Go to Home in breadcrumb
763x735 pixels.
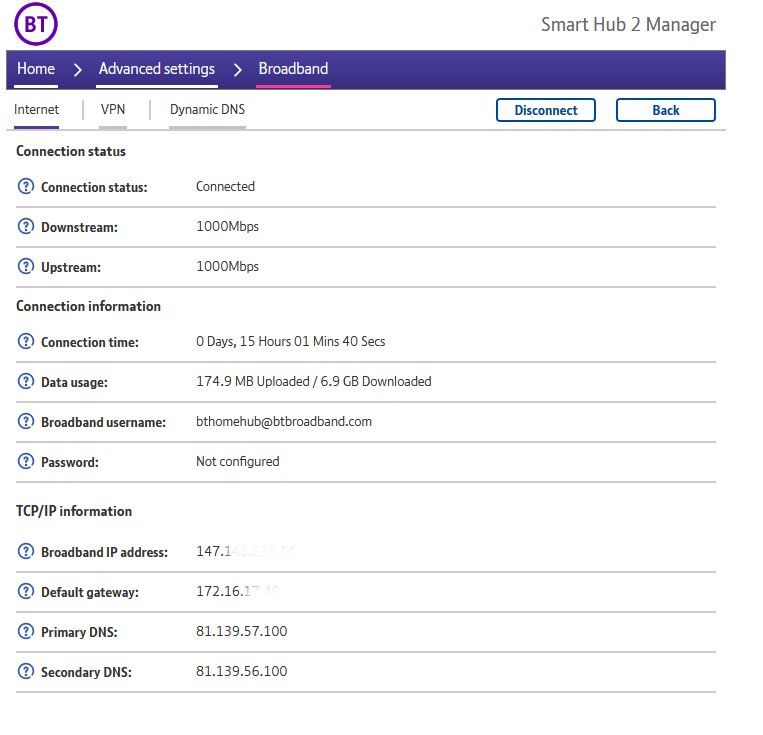tap(36, 69)
